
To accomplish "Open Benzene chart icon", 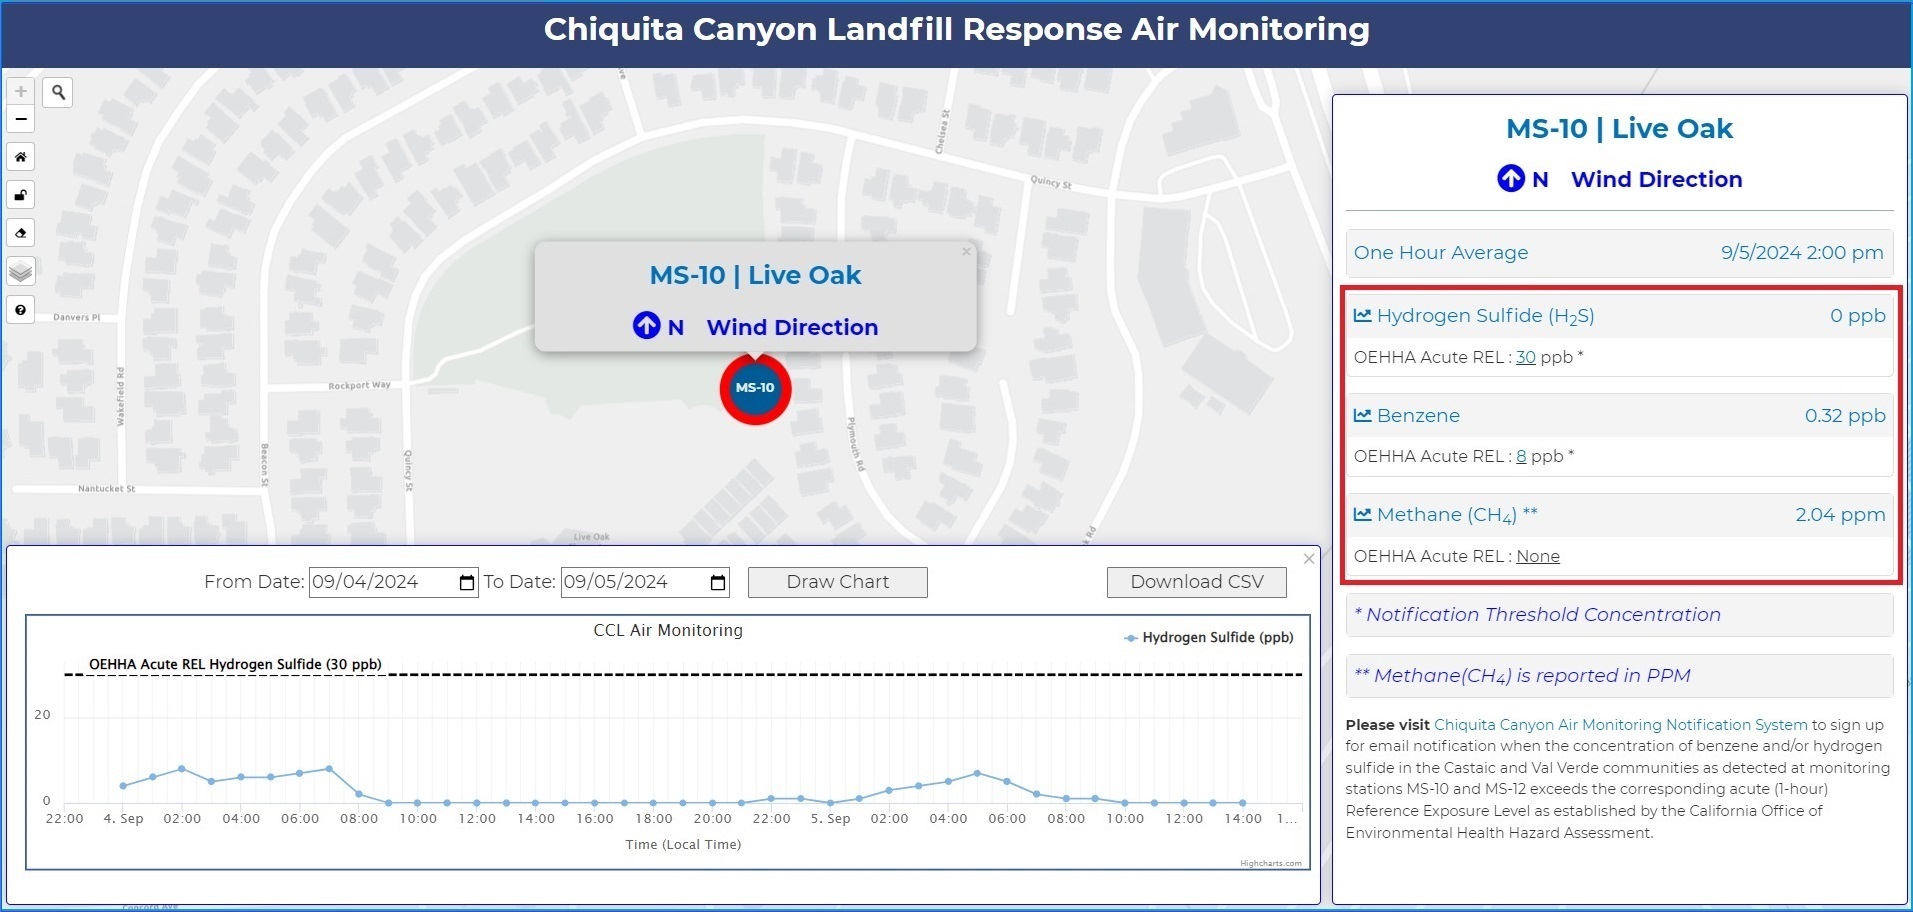I will click(1362, 415).
